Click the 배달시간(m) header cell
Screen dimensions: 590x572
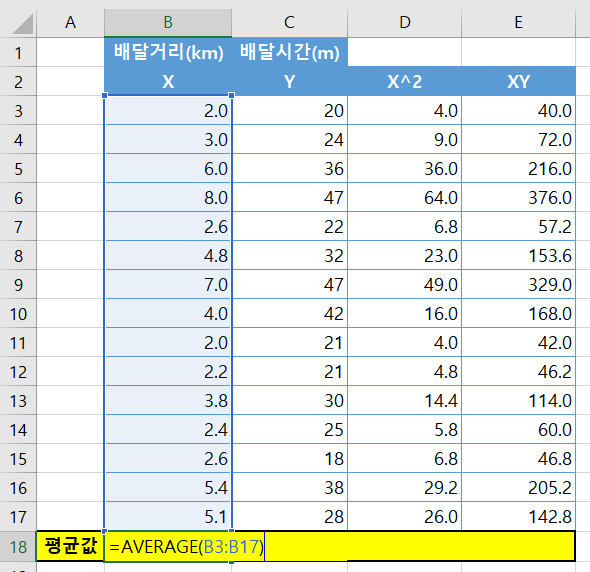289,52
